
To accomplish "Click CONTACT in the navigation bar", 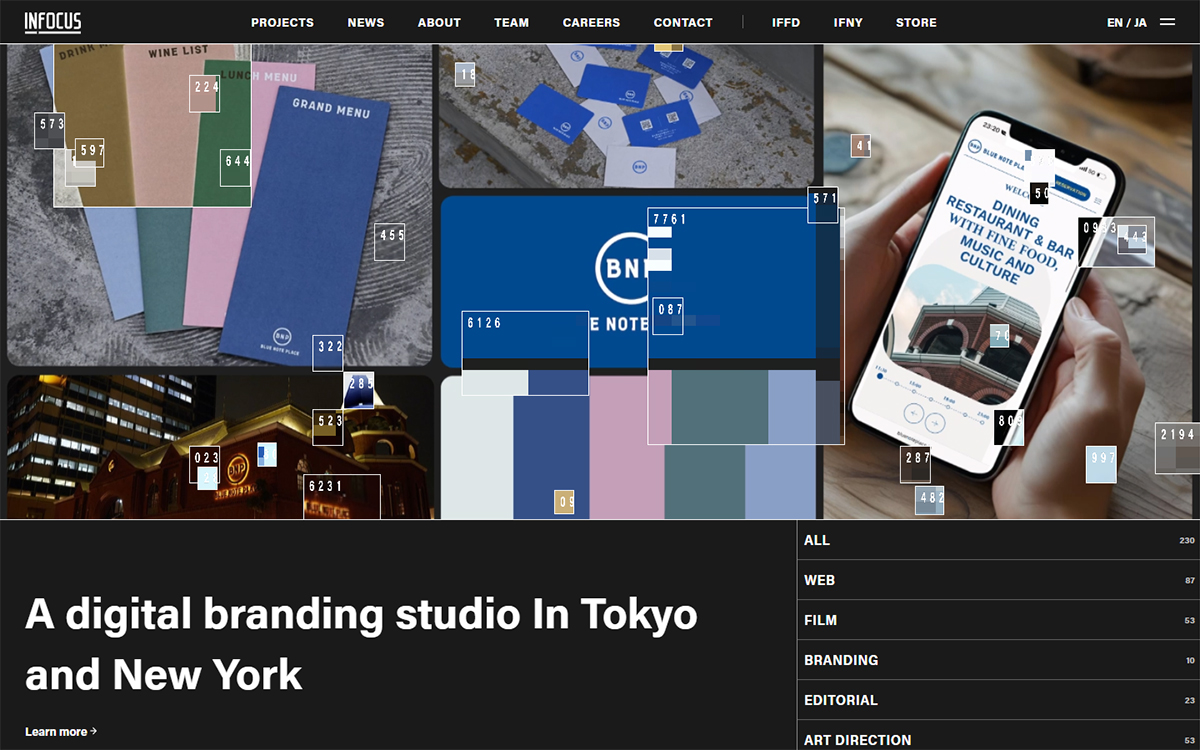I will click(x=683, y=22).
